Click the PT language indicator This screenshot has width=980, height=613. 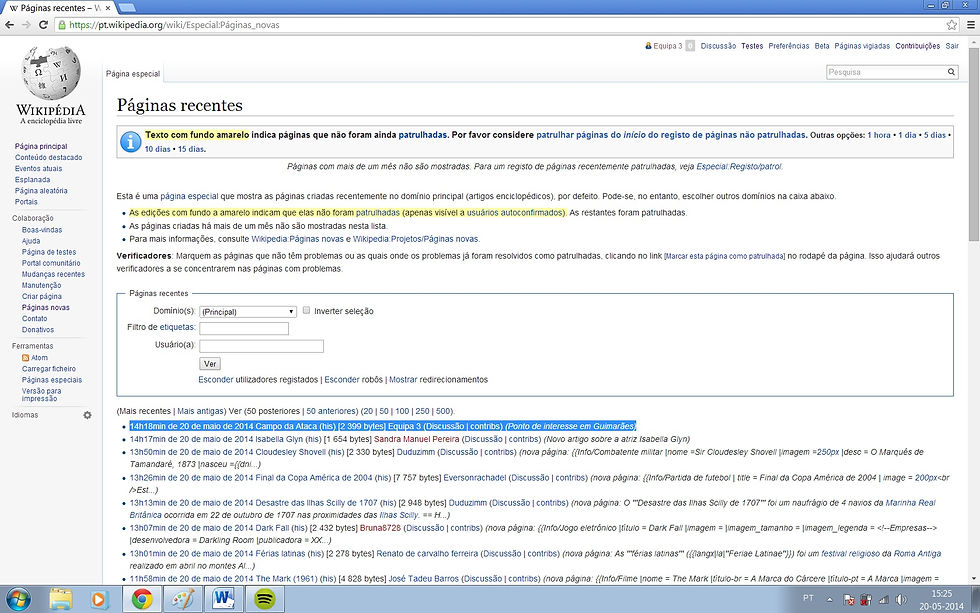tap(808, 599)
